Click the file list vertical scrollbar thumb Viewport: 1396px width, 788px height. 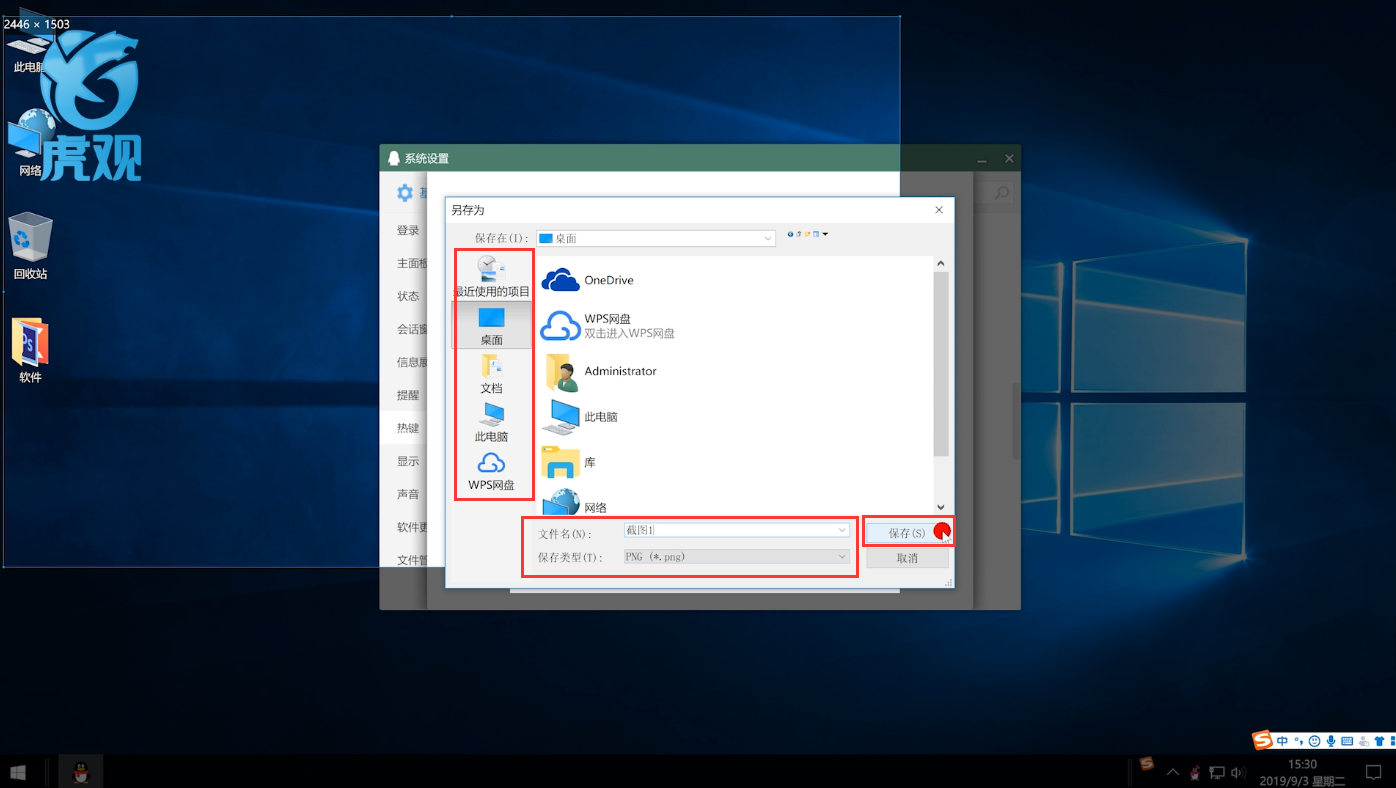(941, 363)
